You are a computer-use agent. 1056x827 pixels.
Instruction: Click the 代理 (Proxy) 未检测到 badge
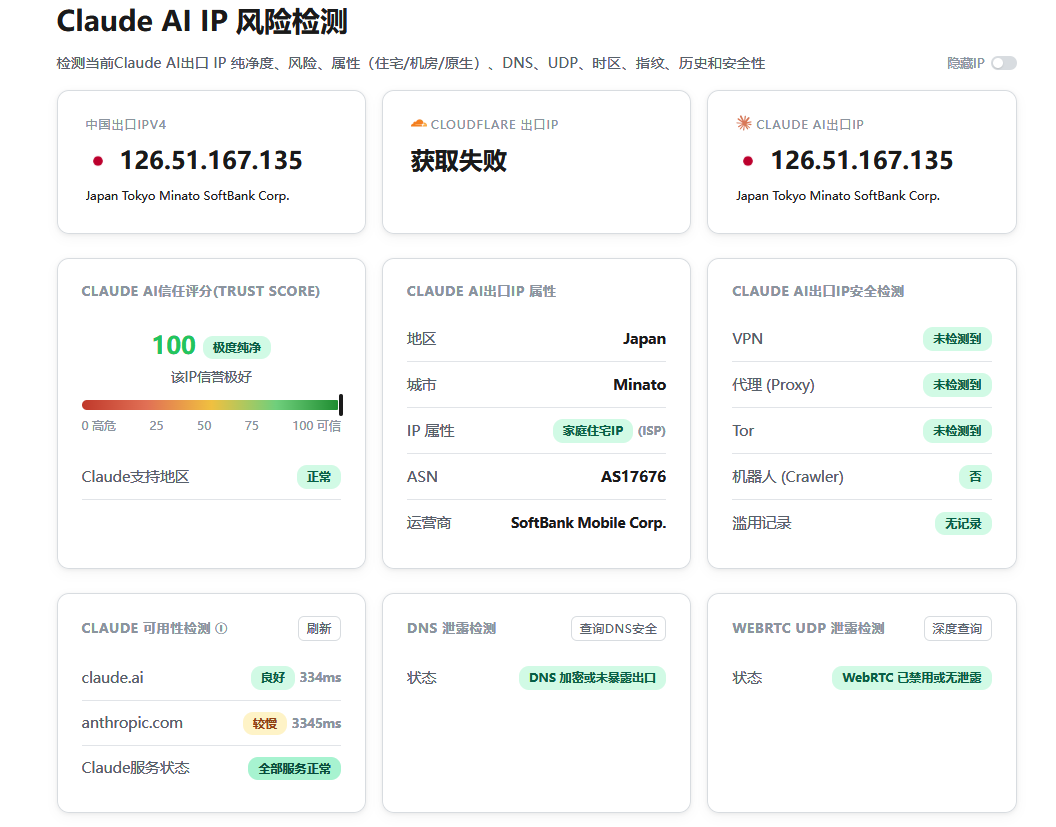point(957,385)
